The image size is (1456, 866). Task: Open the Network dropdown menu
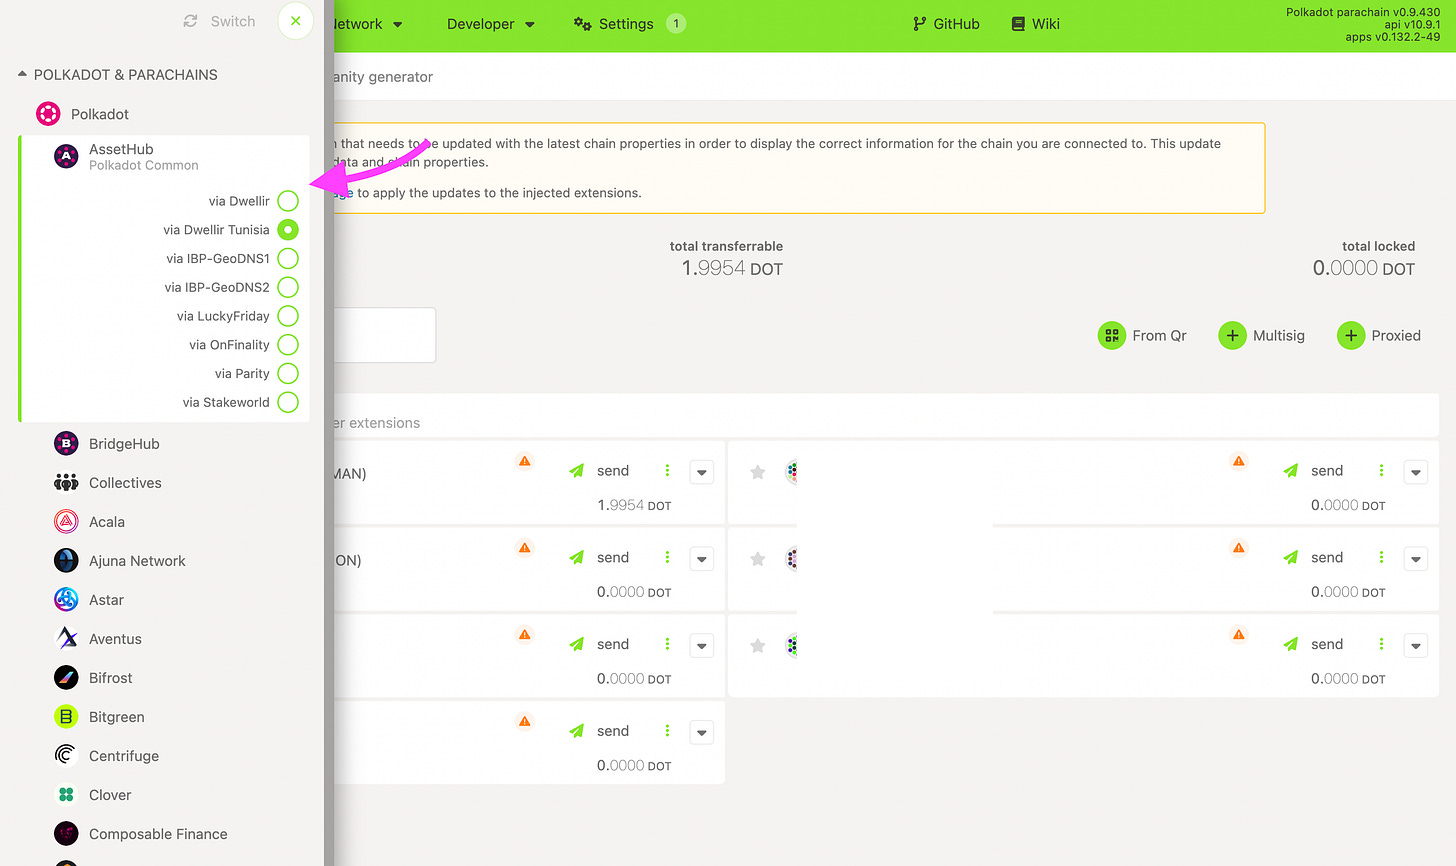tap(366, 24)
